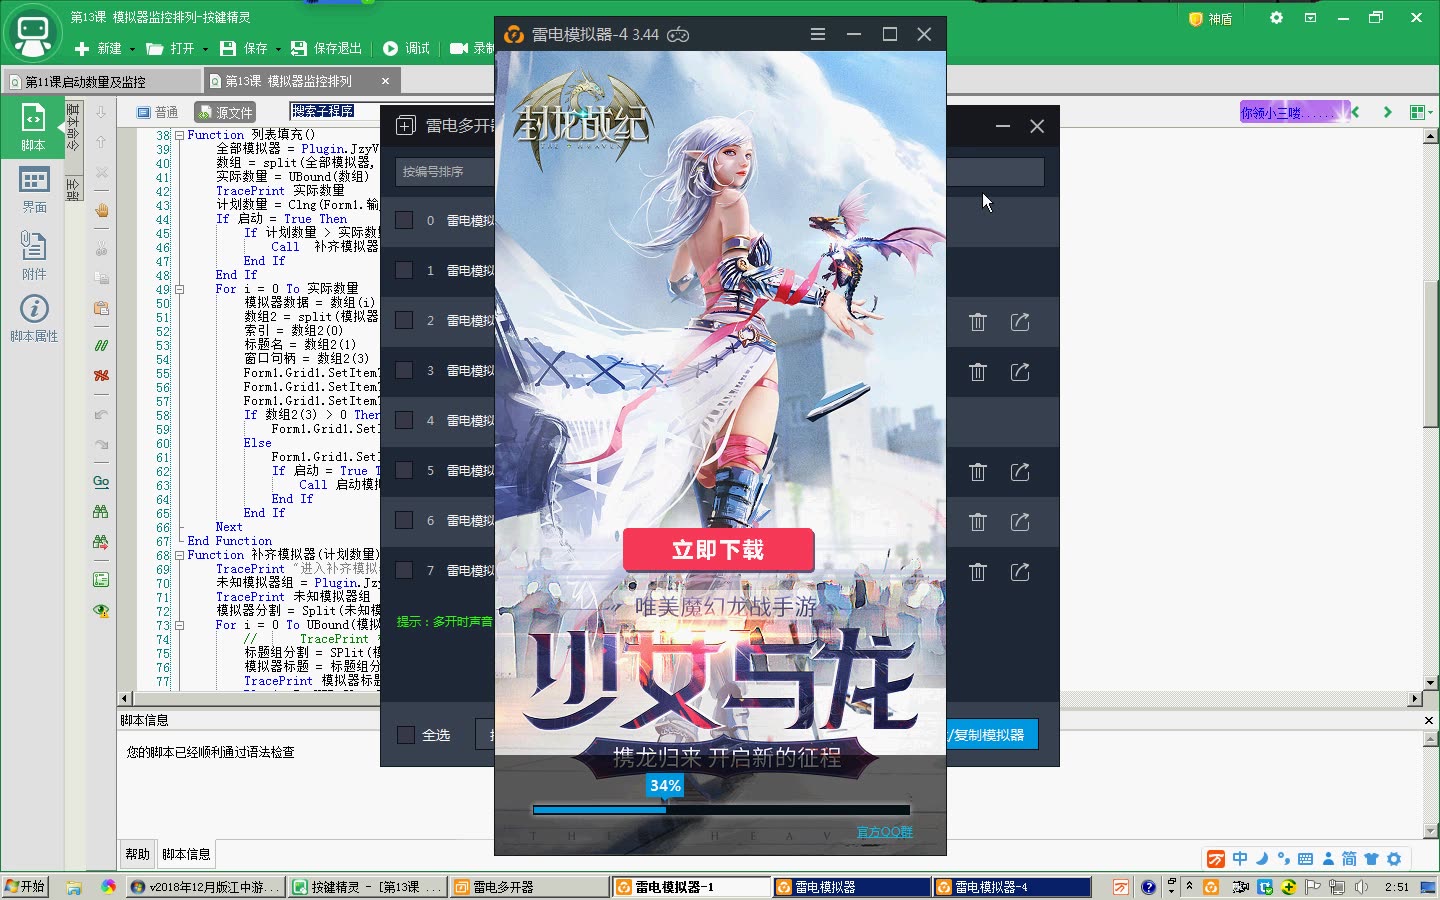Open the settings gear in the title bar

1276,18
